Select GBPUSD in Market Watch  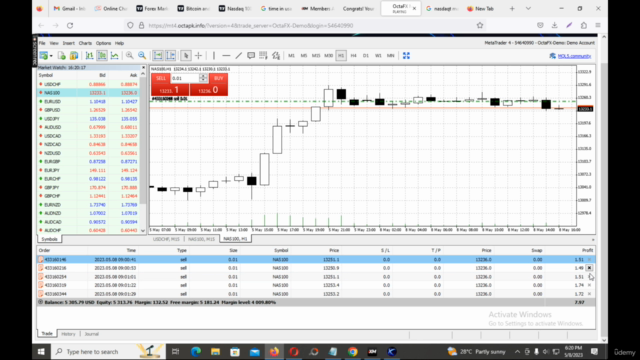pos(89,110)
